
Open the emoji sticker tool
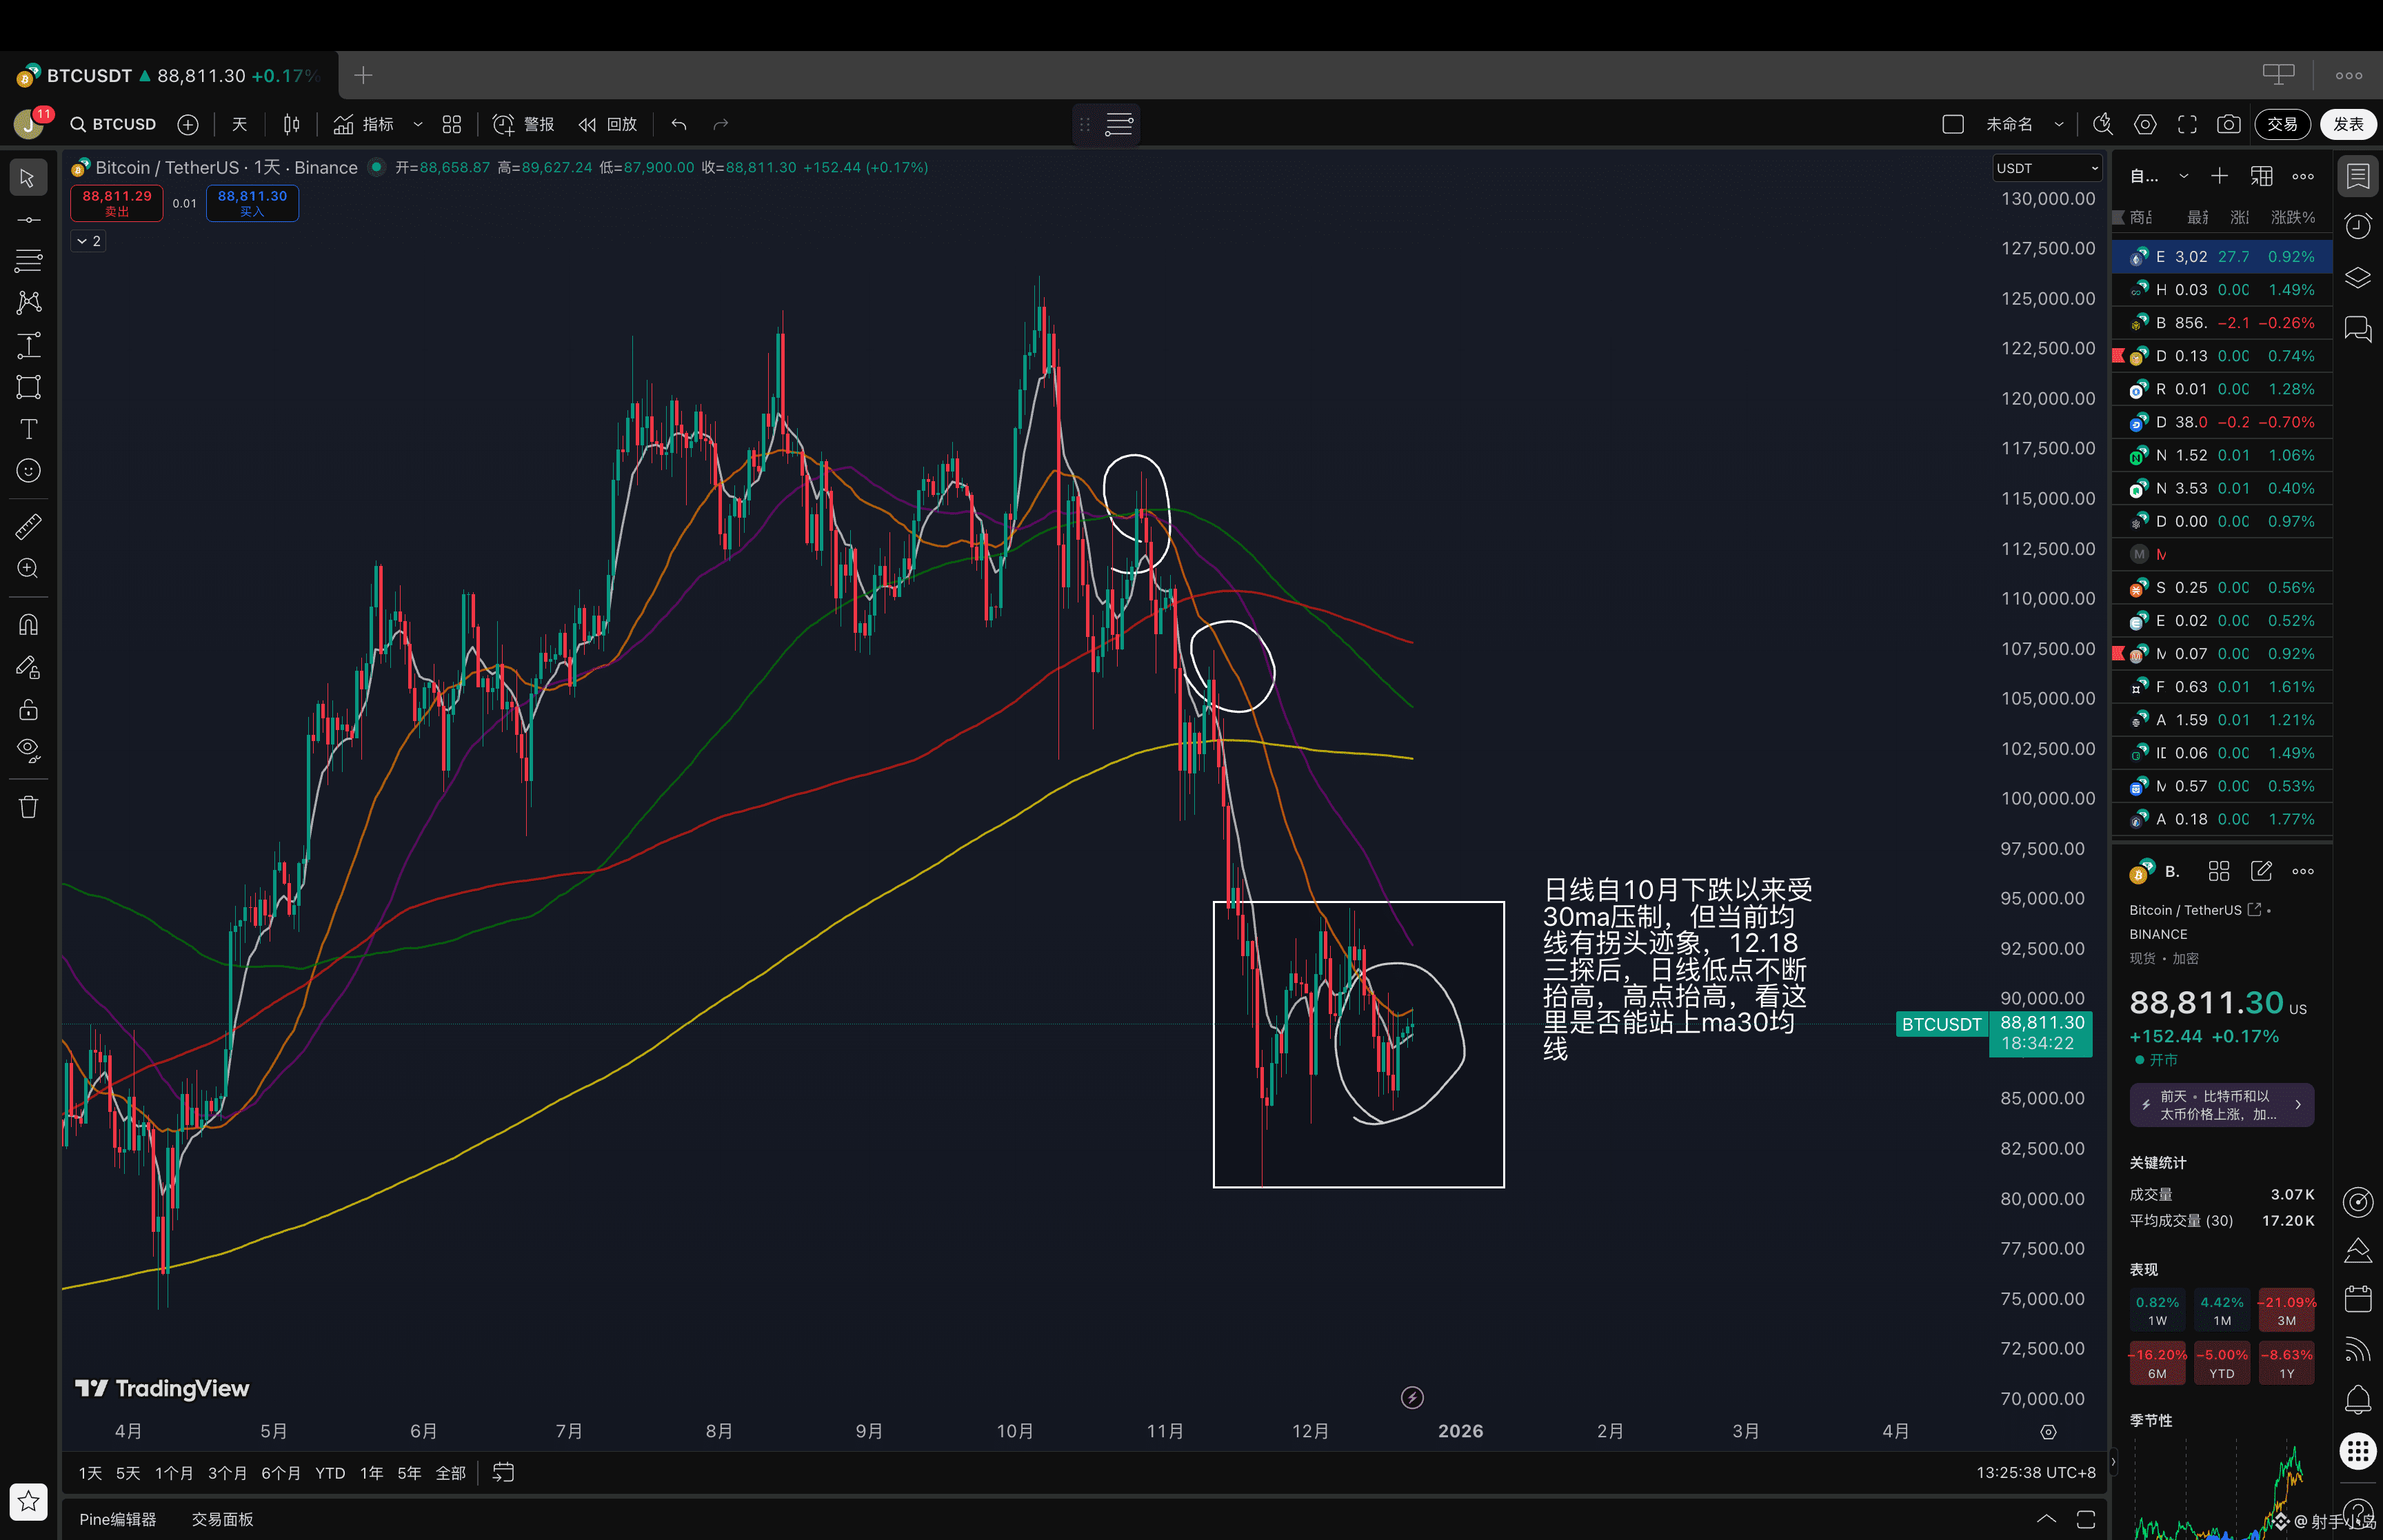pos(28,471)
